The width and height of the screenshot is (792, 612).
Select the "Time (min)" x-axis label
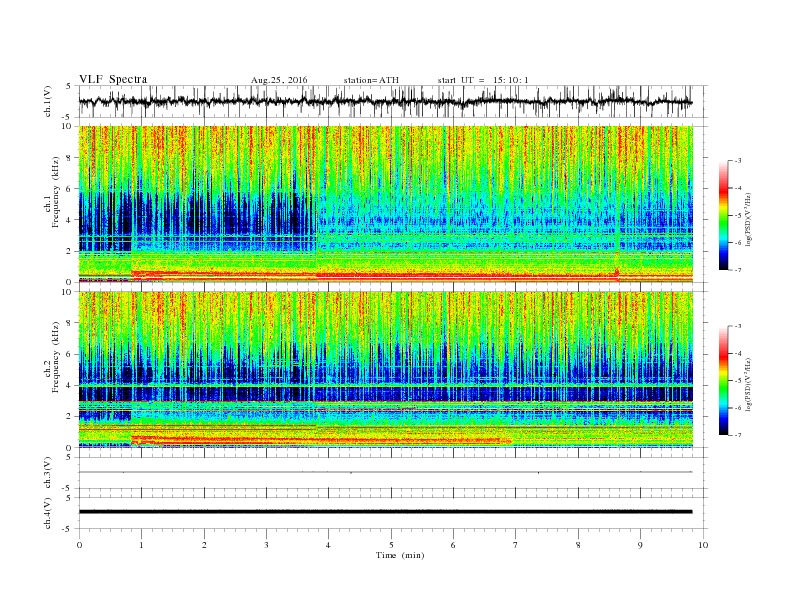(x=400, y=555)
